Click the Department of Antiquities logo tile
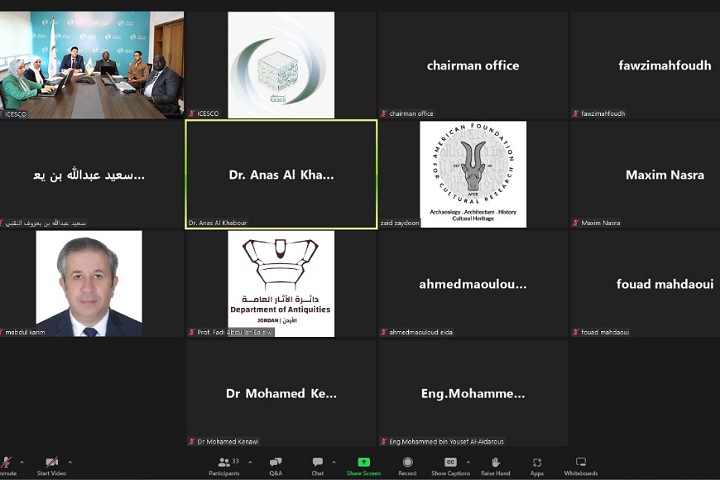 (281, 283)
